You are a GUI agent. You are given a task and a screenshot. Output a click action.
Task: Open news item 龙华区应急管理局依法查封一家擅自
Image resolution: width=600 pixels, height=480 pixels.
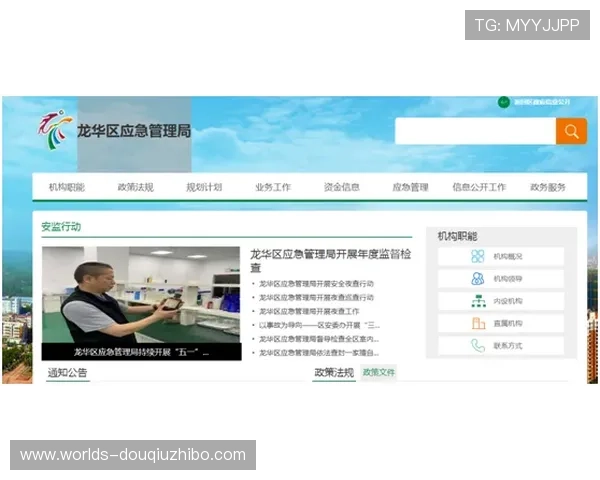click(319, 353)
